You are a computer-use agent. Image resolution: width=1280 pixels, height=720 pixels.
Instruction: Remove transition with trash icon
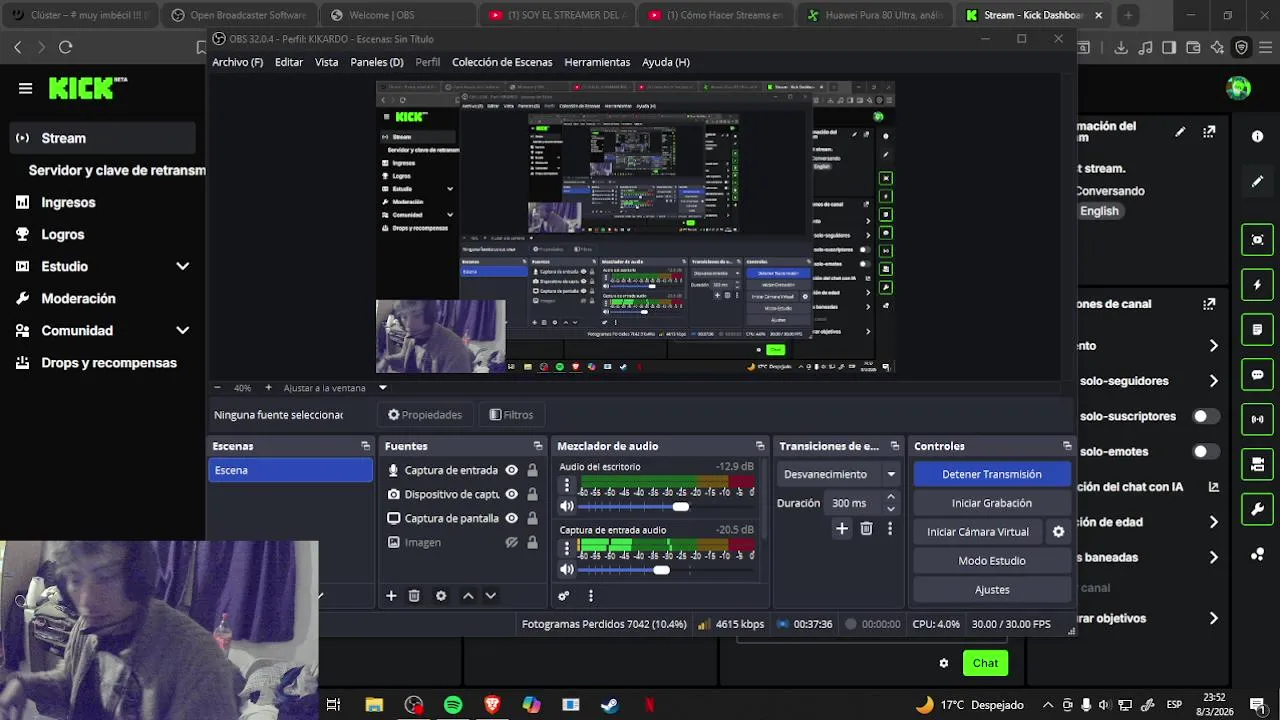[x=866, y=529]
